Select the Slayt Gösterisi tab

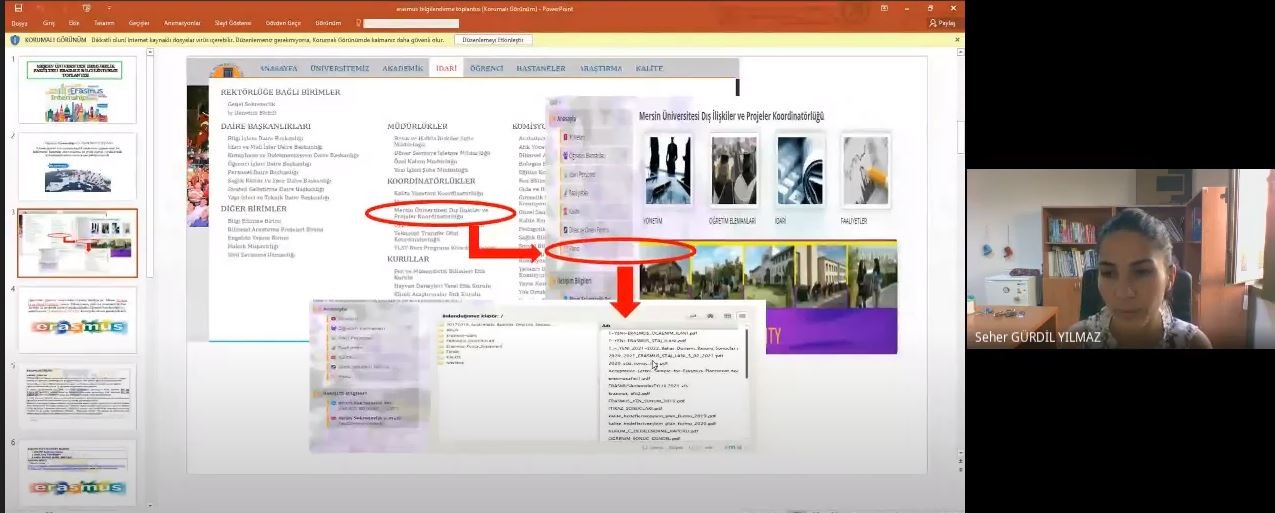(x=231, y=23)
